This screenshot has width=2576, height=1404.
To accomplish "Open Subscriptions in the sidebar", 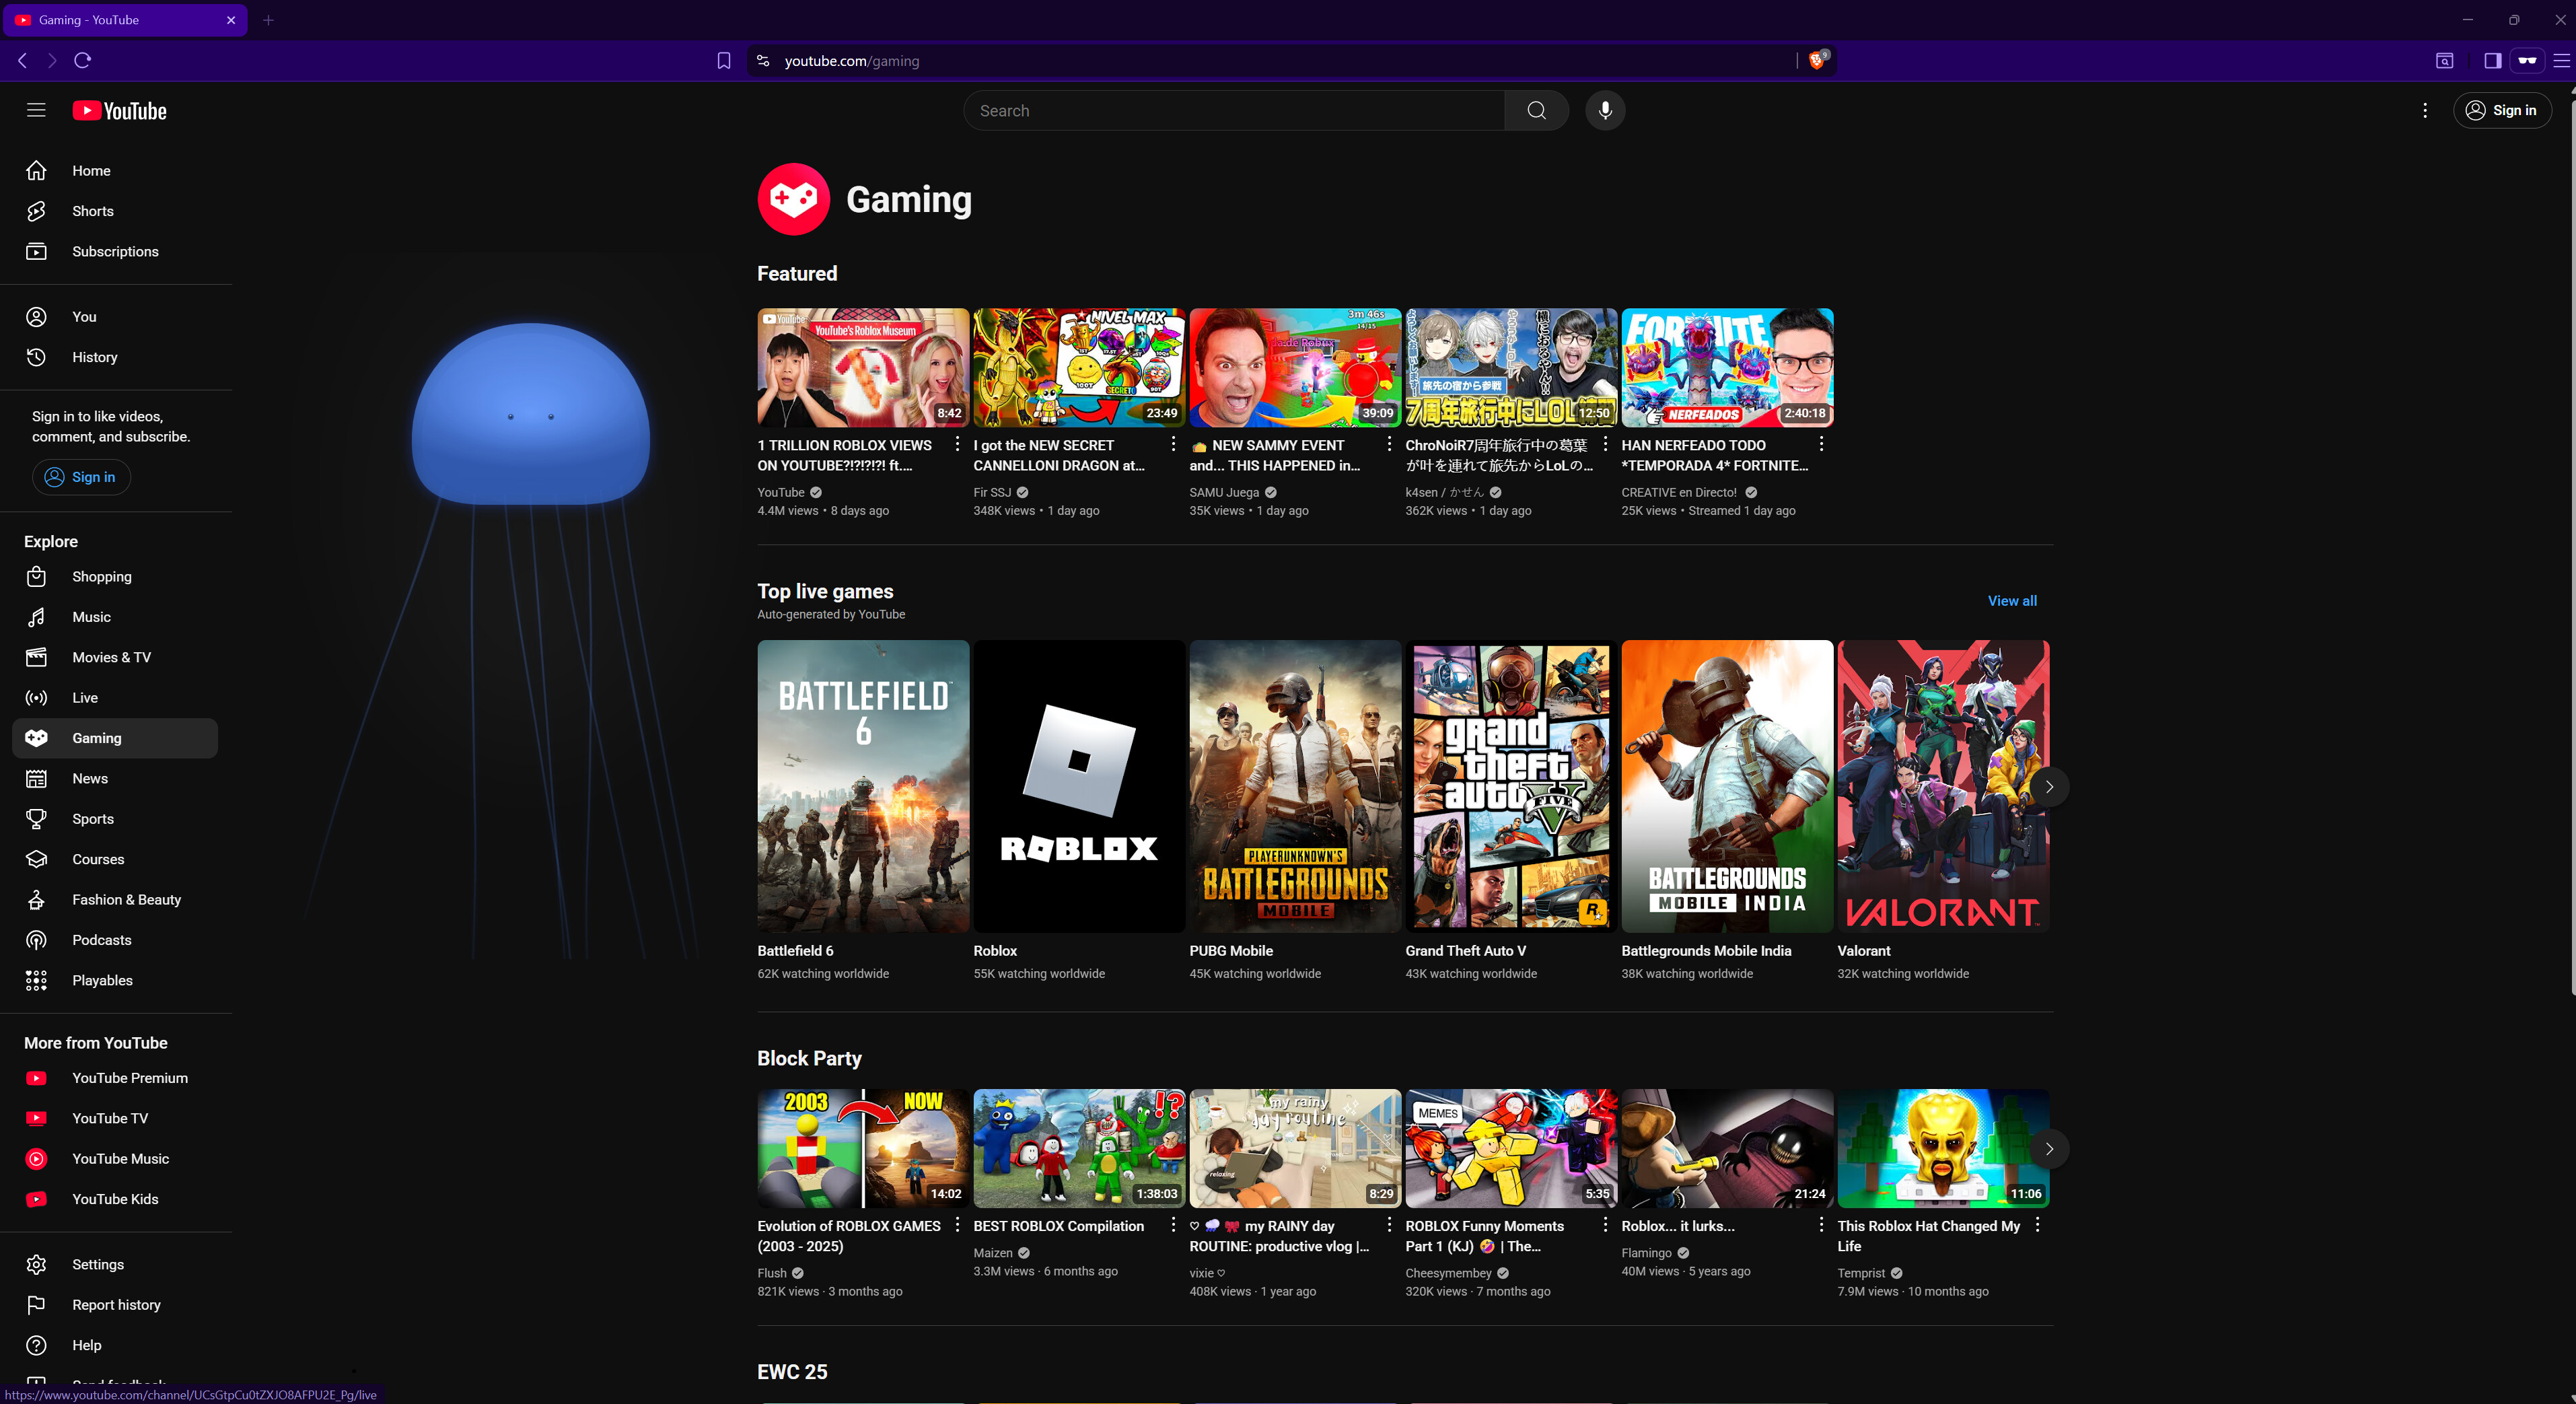I will tap(115, 251).
